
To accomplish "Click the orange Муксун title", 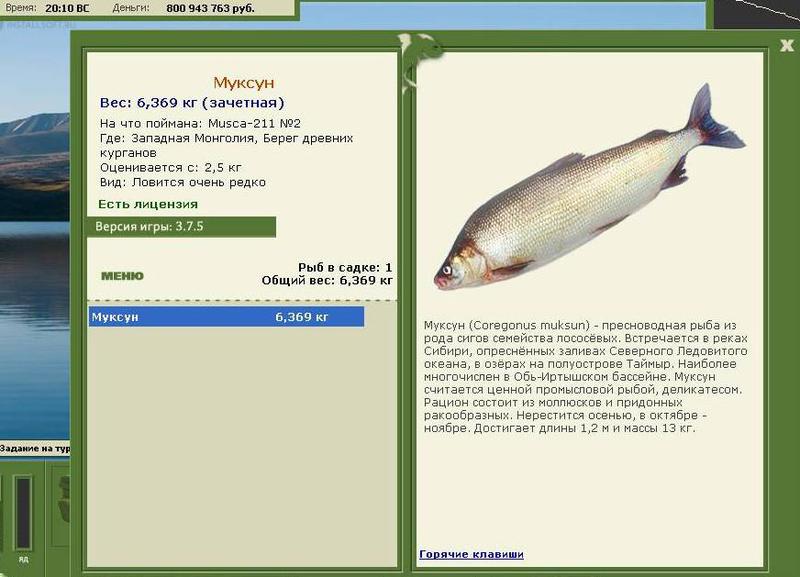I will click(243, 83).
